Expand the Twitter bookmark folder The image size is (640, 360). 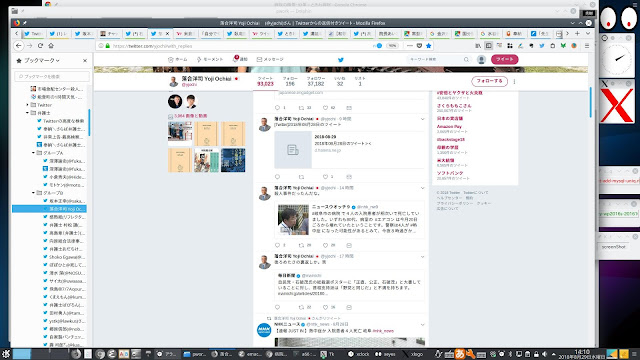coord(28,105)
